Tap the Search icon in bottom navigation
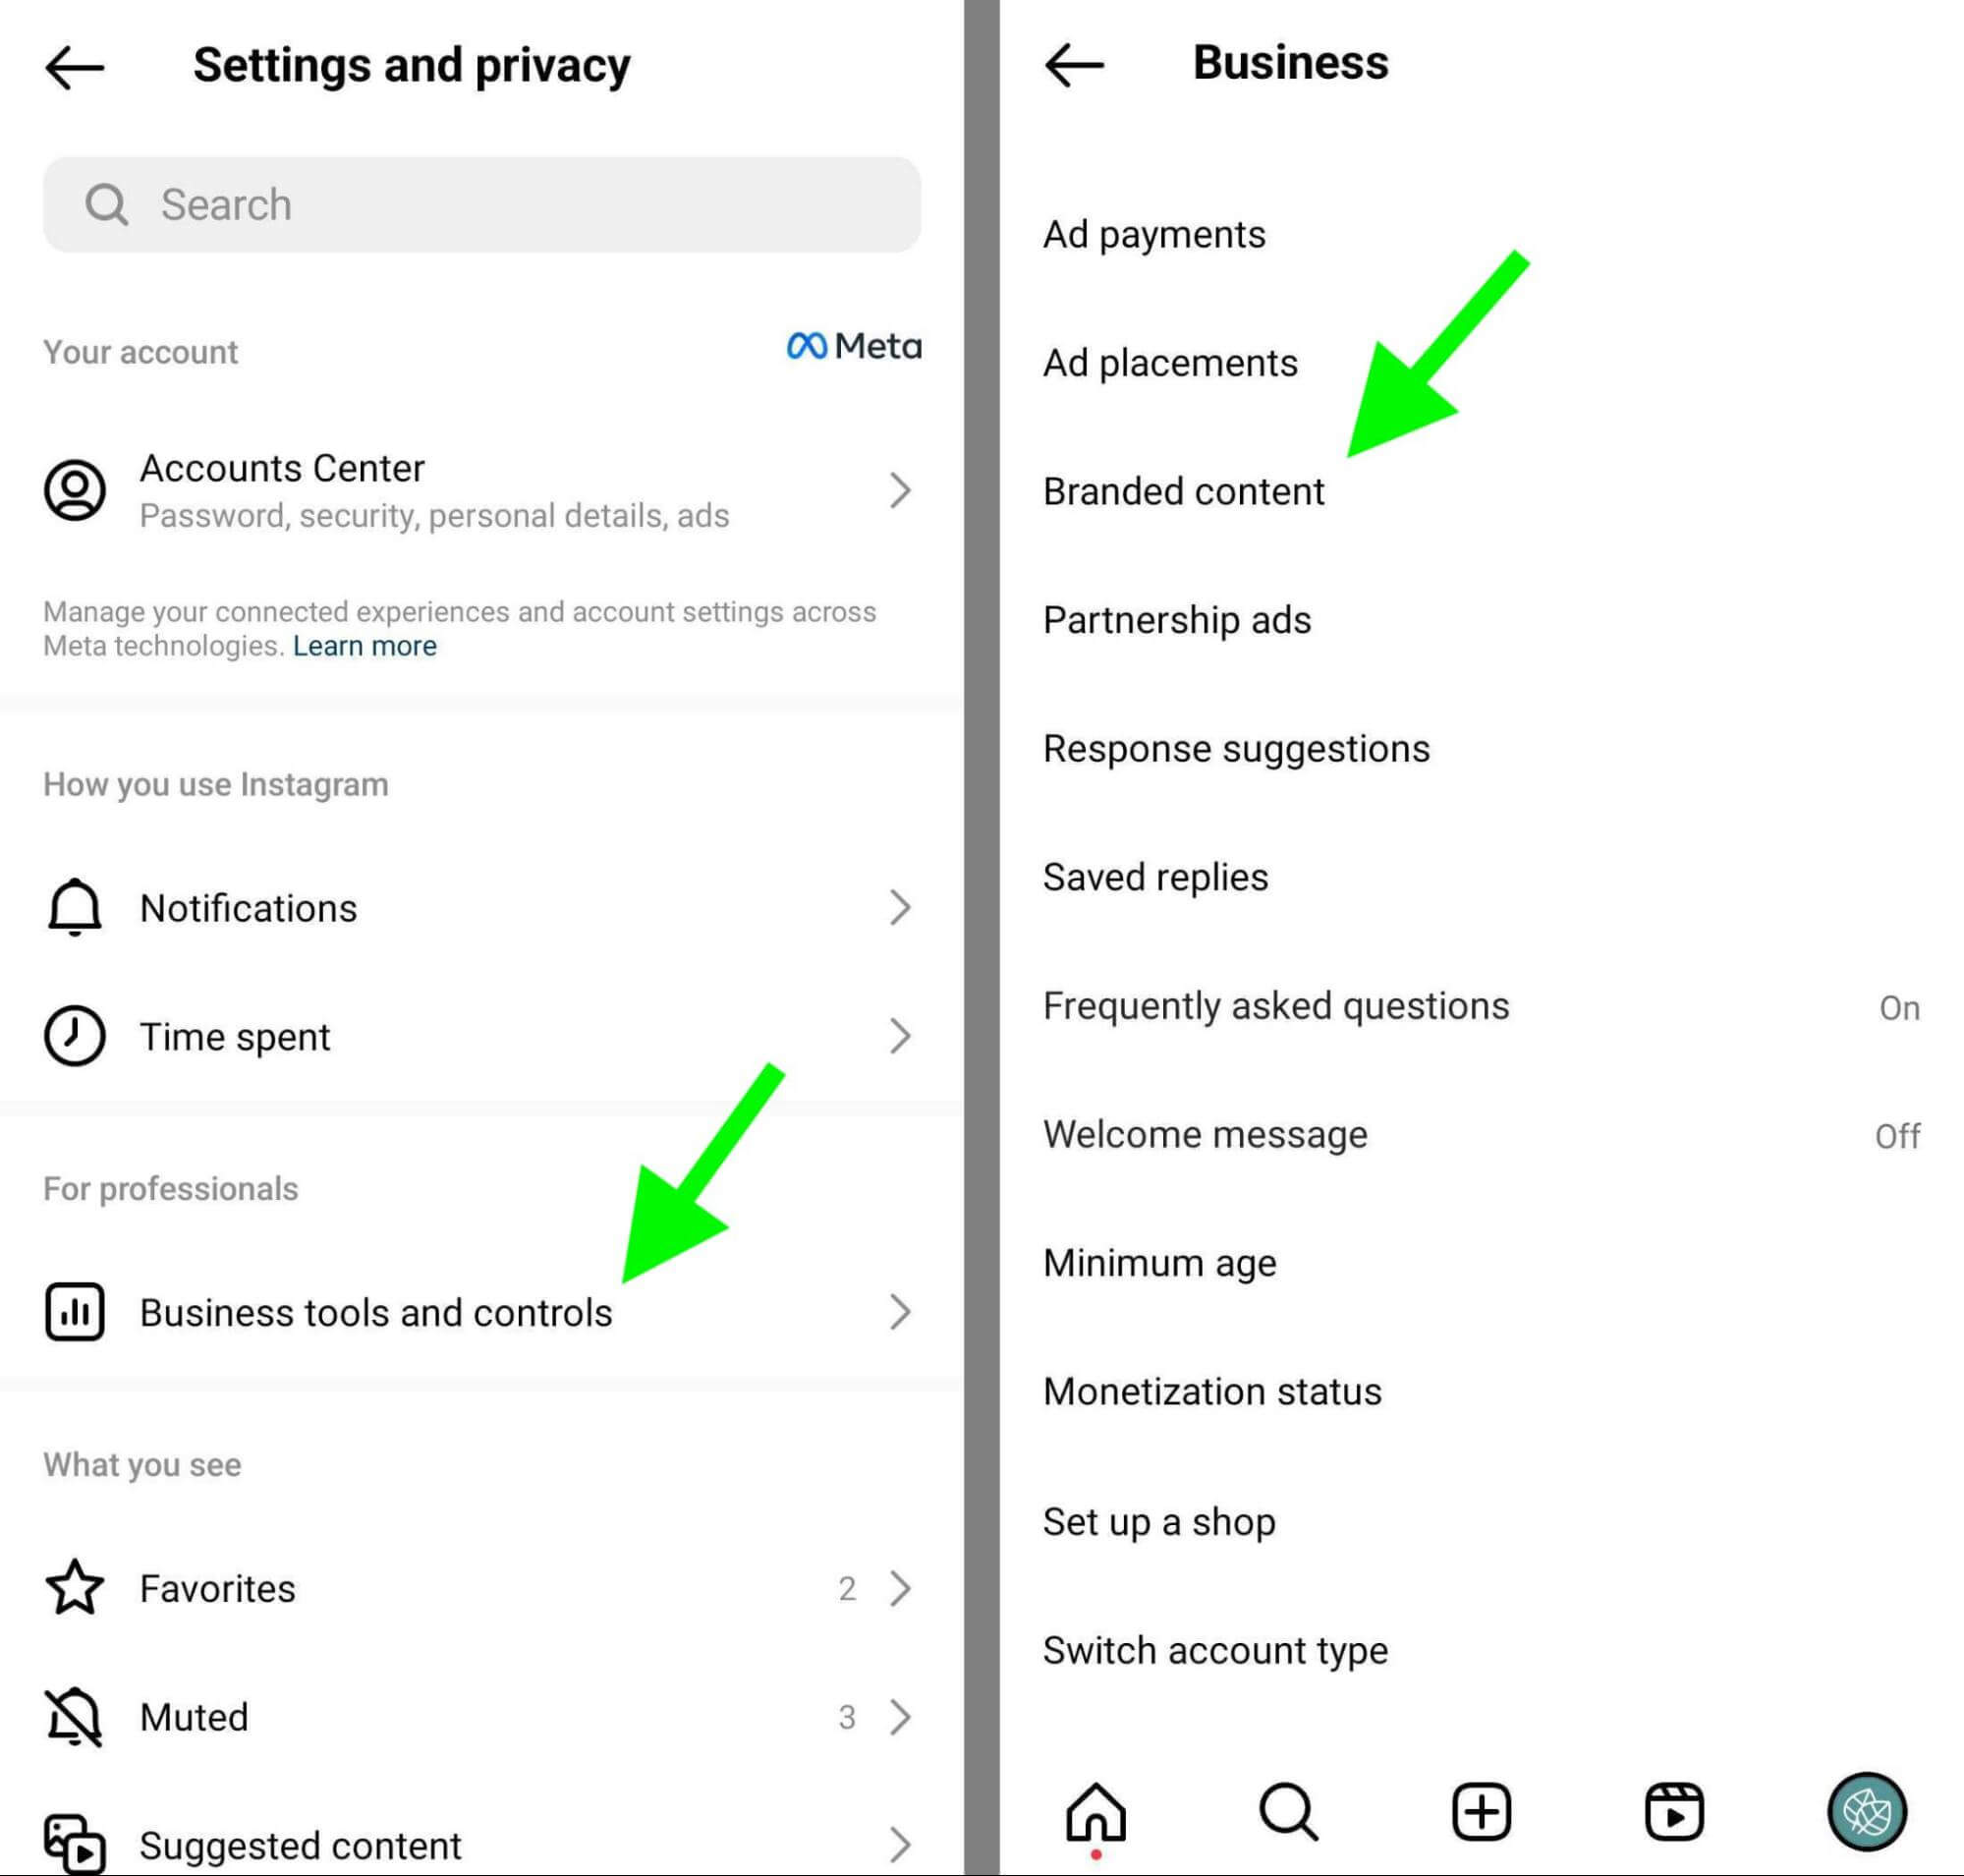The height and width of the screenshot is (1876, 1964). [1292, 1822]
